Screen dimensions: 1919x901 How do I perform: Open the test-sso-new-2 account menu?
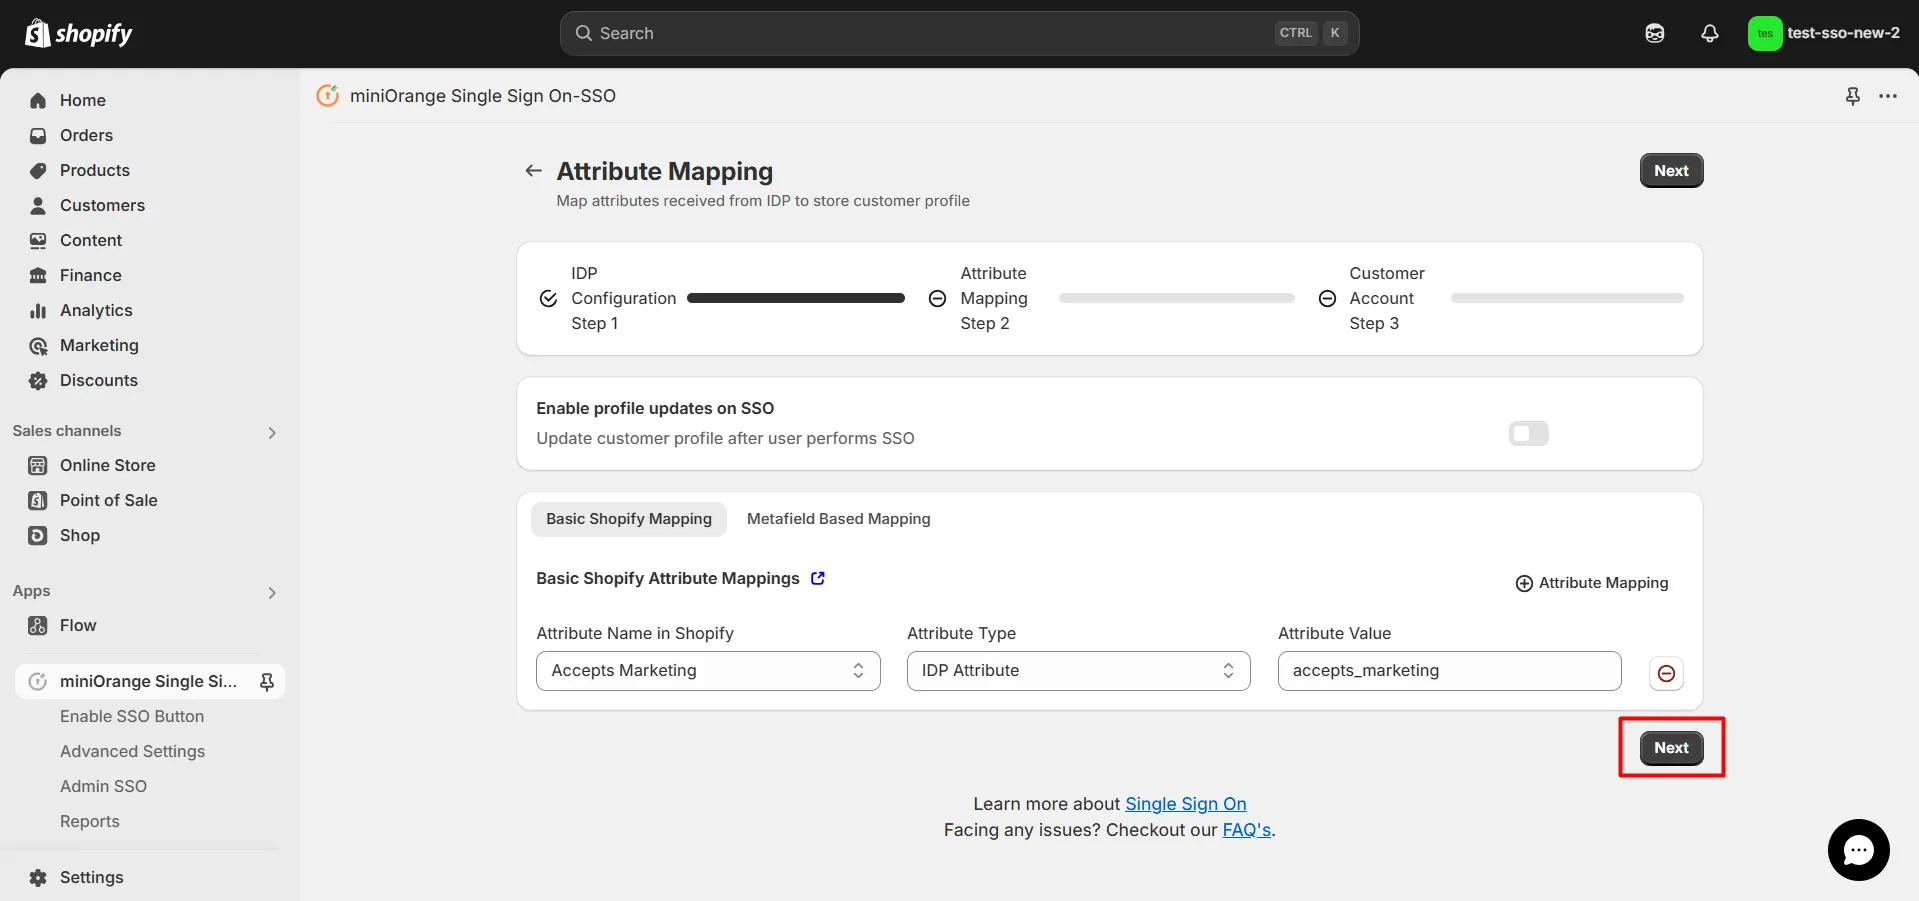(1824, 33)
